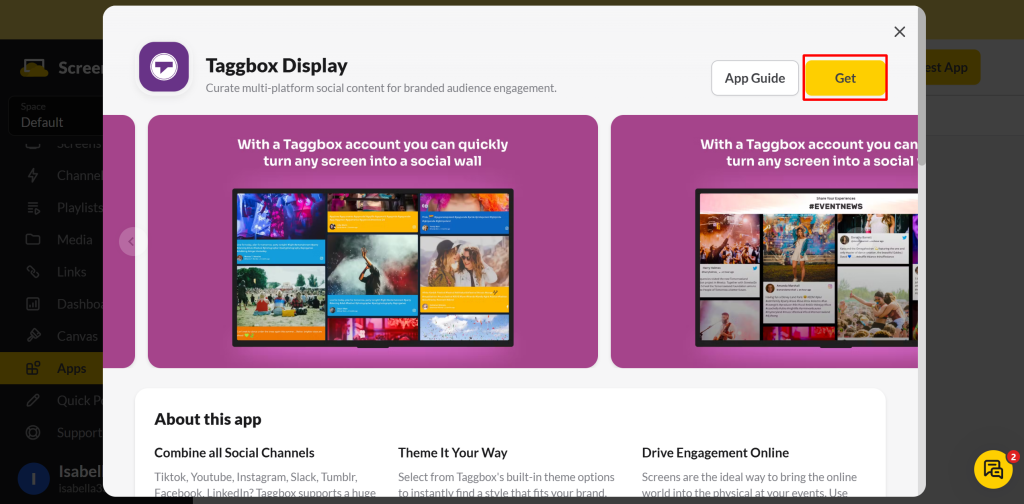Image resolution: width=1024 pixels, height=504 pixels.
Task: Go to previous carousel slide arrow
Action: (x=131, y=242)
